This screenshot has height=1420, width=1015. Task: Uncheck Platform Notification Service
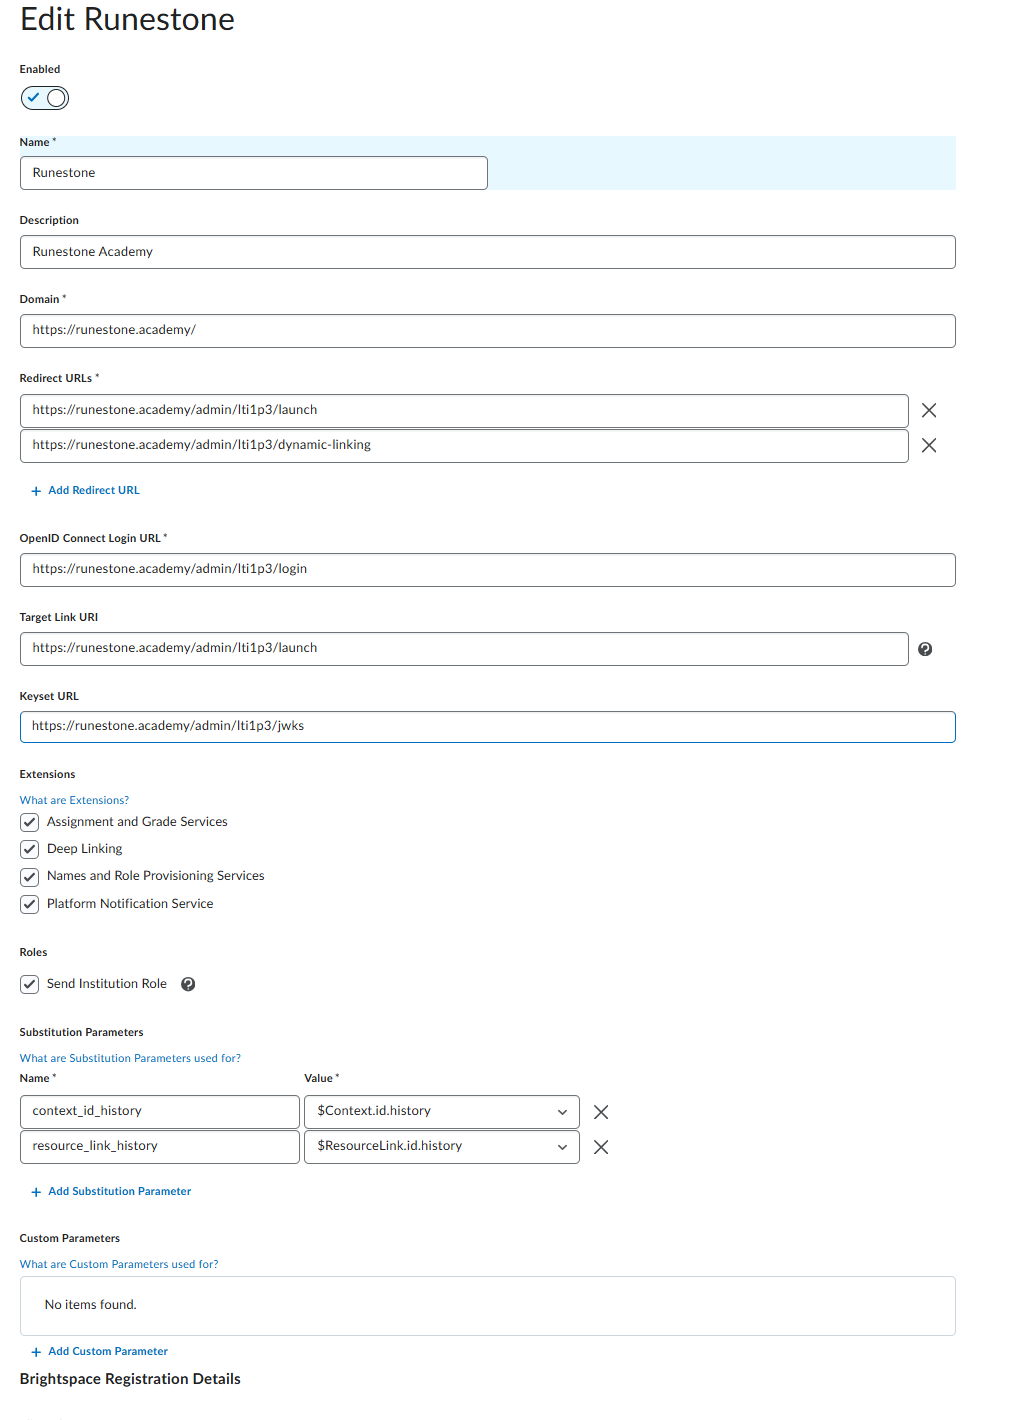point(30,904)
